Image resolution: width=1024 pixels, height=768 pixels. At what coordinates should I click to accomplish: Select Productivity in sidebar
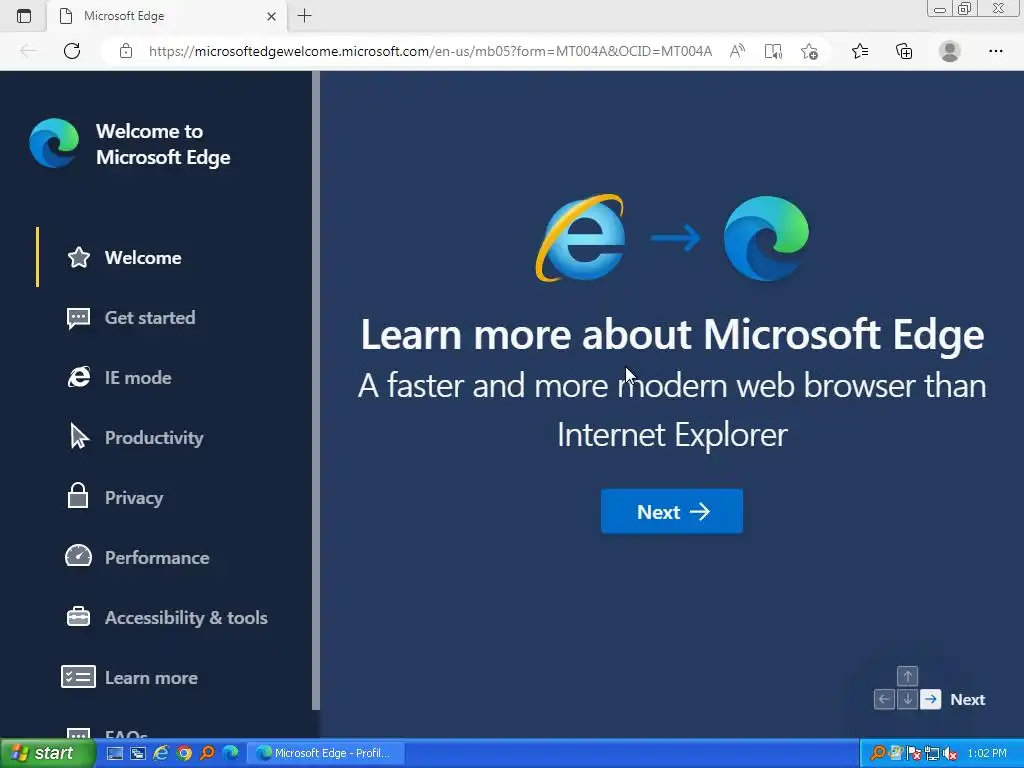click(x=153, y=438)
